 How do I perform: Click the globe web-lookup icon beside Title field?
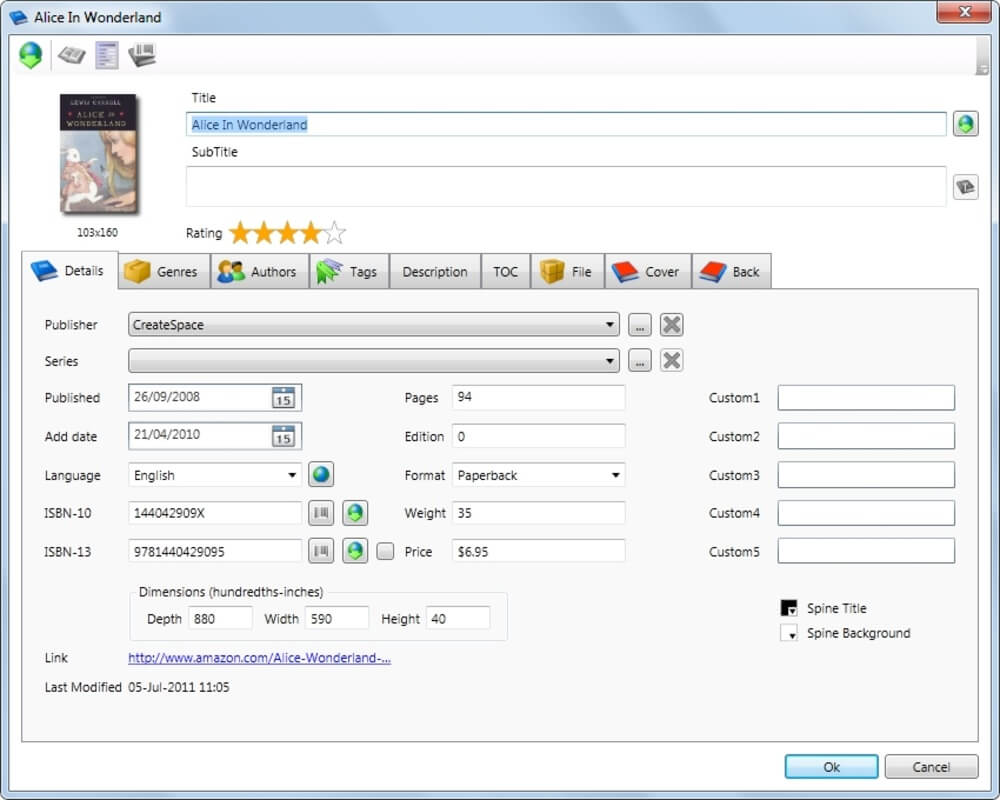click(x=965, y=124)
